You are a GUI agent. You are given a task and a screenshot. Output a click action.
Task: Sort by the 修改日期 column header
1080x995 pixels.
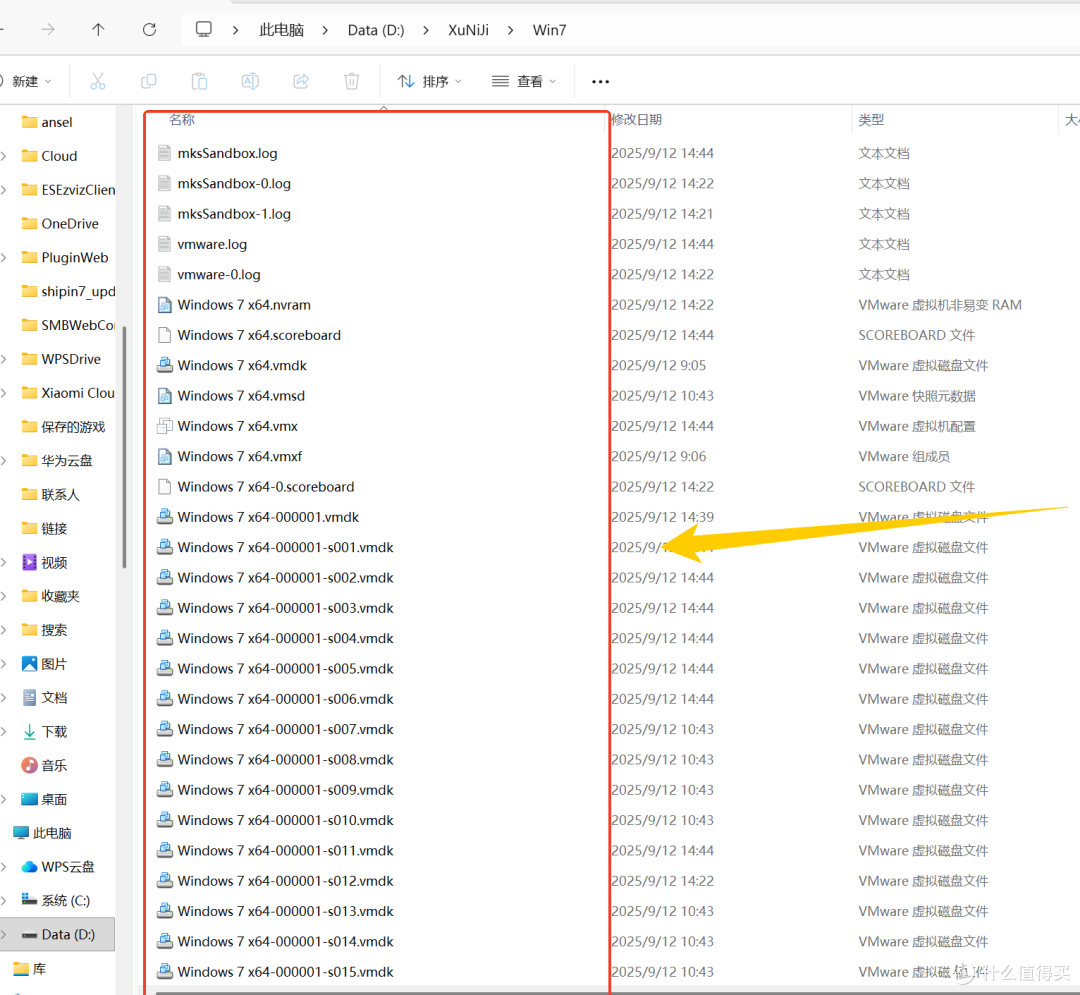[636, 119]
